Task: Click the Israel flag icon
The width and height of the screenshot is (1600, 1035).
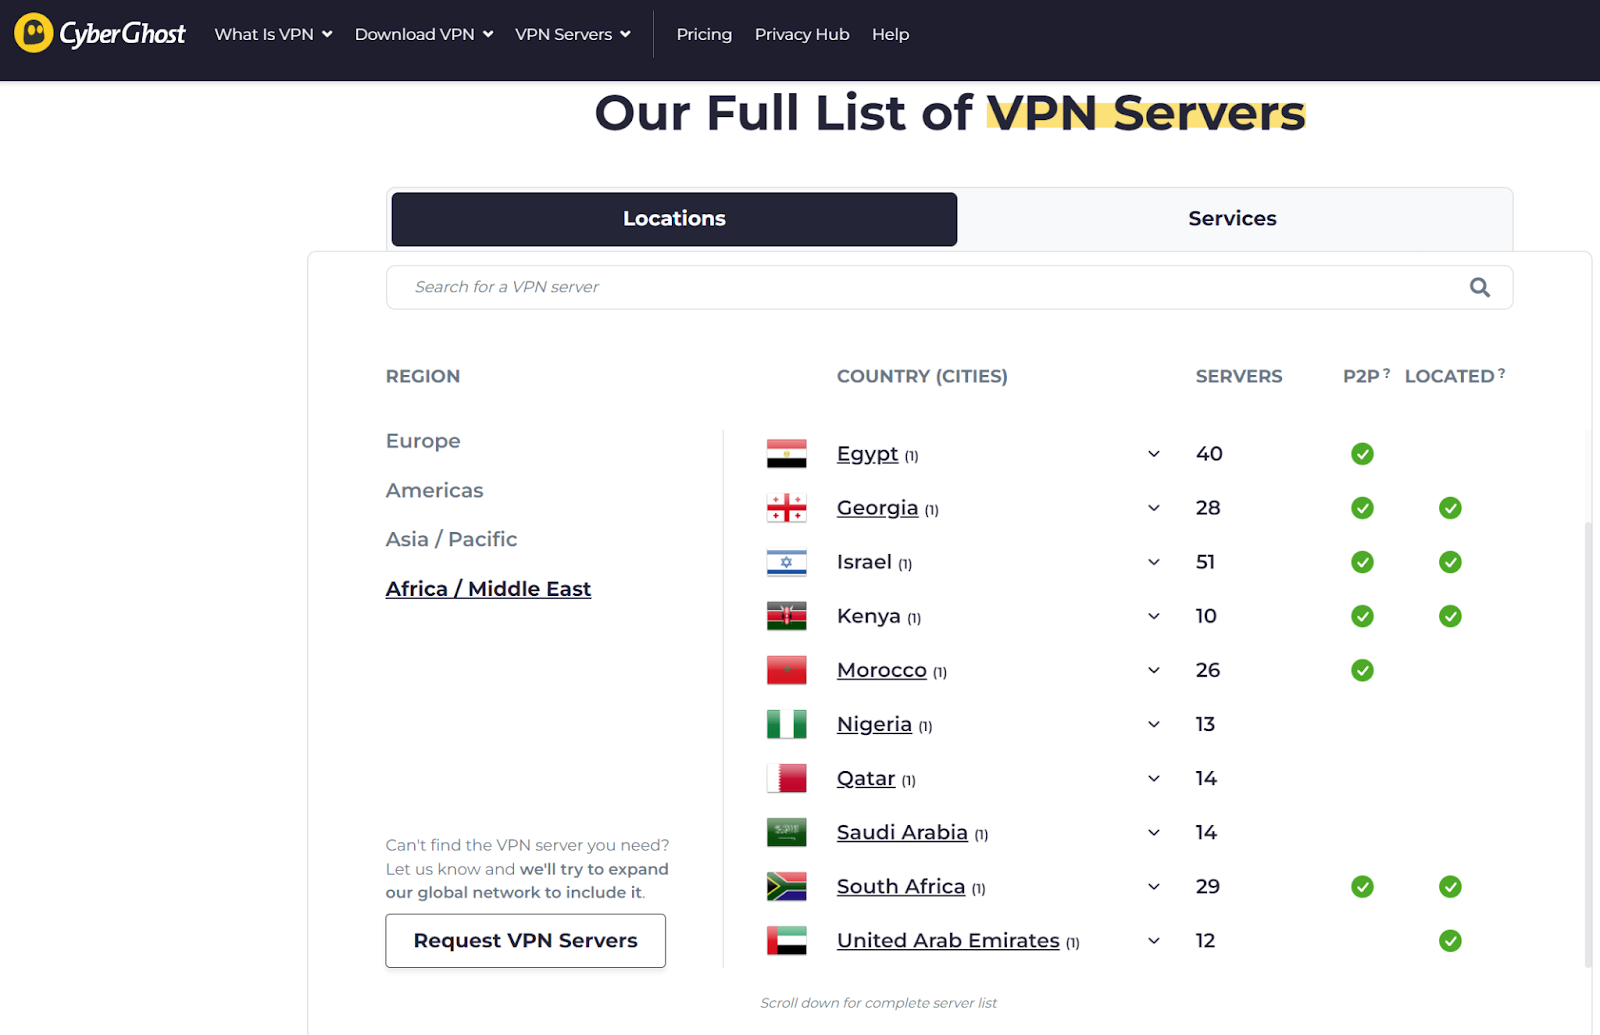Action: [786, 562]
